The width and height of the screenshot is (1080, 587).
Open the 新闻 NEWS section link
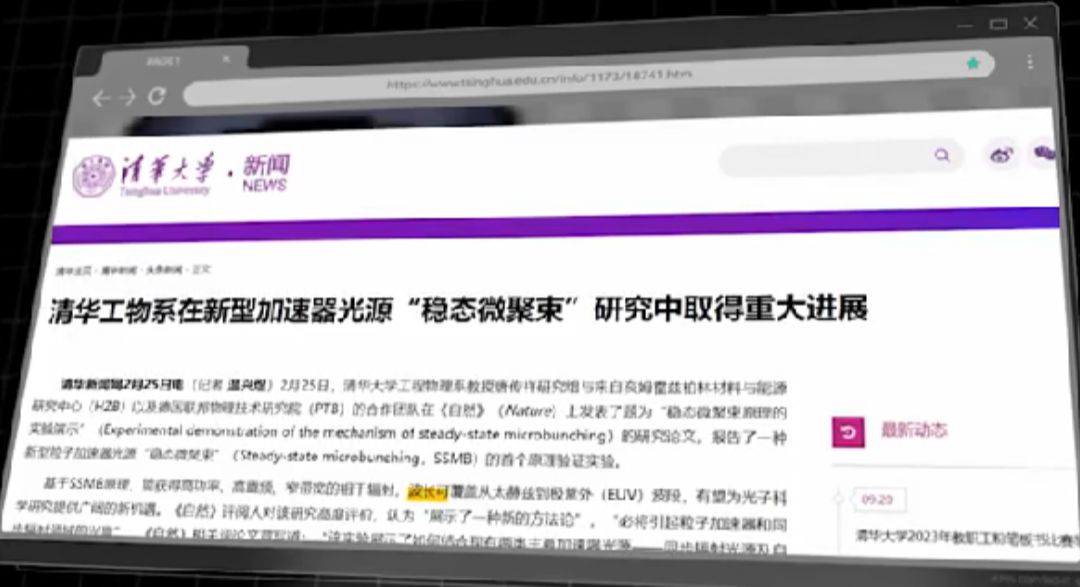pyautogui.click(x=265, y=173)
